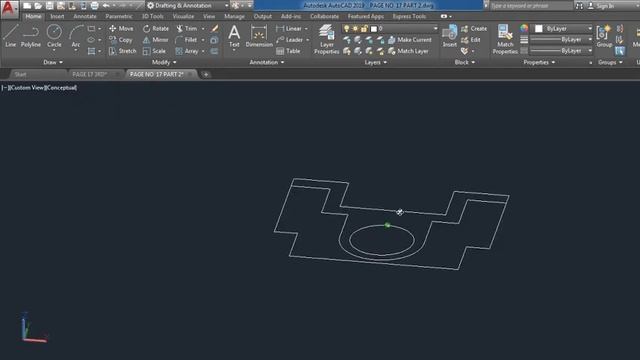This screenshot has width=640, height=360.
Task: Select the Line tool
Action: [11, 36]
